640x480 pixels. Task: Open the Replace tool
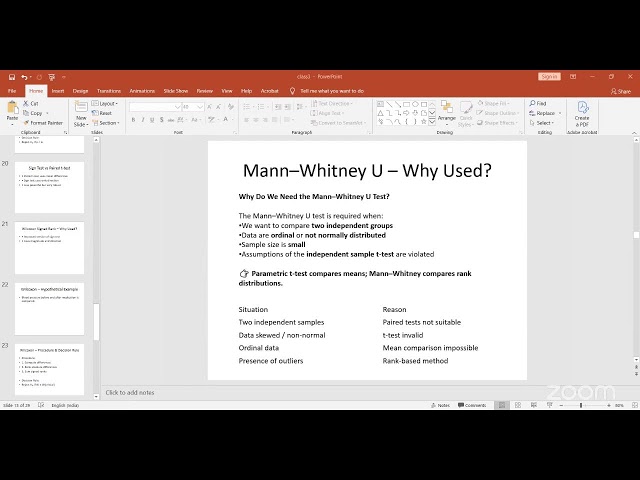pyautogui.click(x=542, y=113)
